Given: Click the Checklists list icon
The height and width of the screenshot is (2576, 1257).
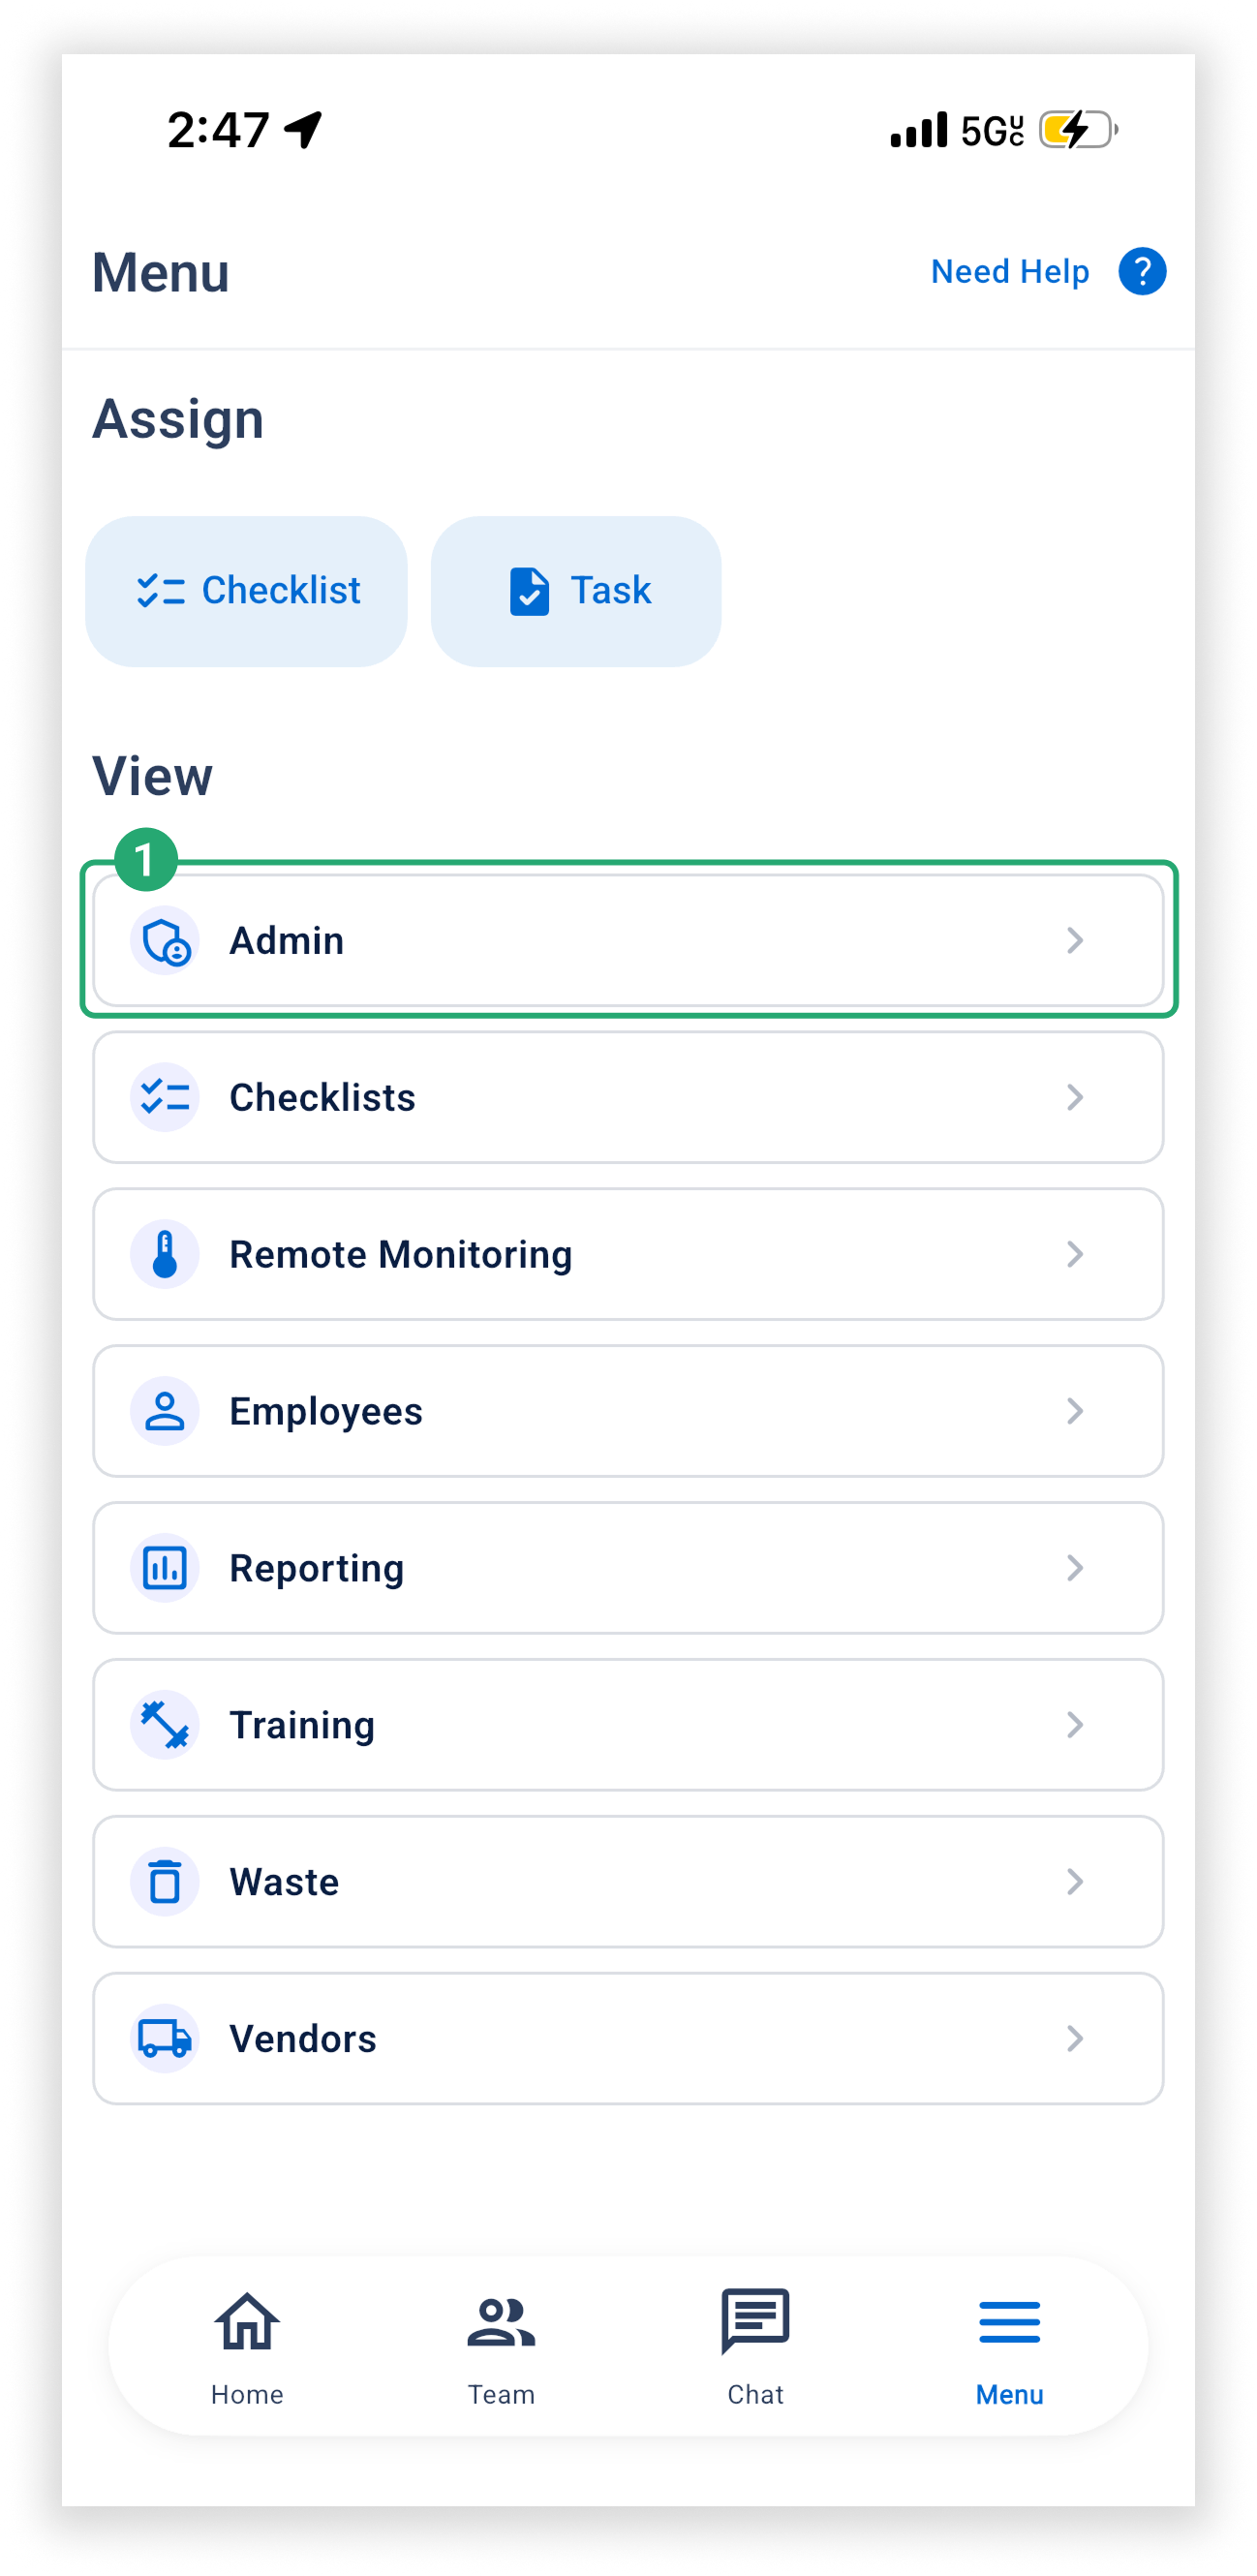Looking at the screenshot, I should click(x=165, y=1097).
